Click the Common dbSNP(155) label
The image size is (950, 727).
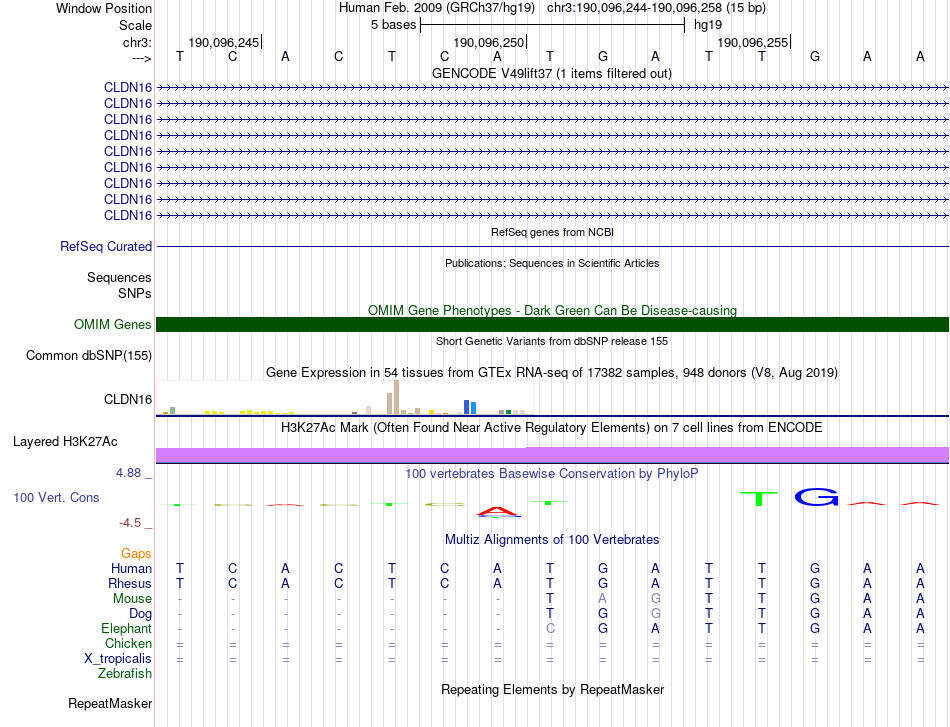click(89, 356)
